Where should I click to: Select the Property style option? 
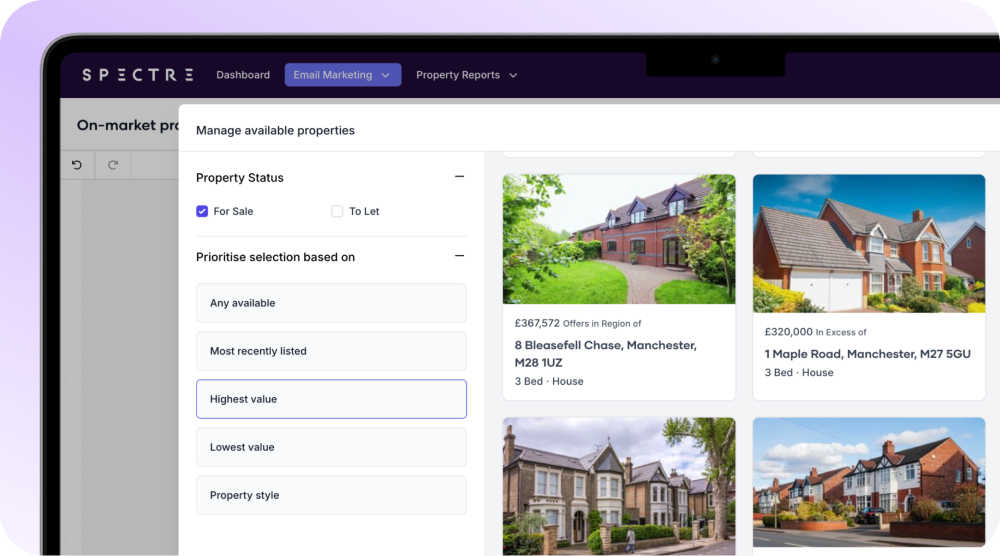(x=331, y=495)
